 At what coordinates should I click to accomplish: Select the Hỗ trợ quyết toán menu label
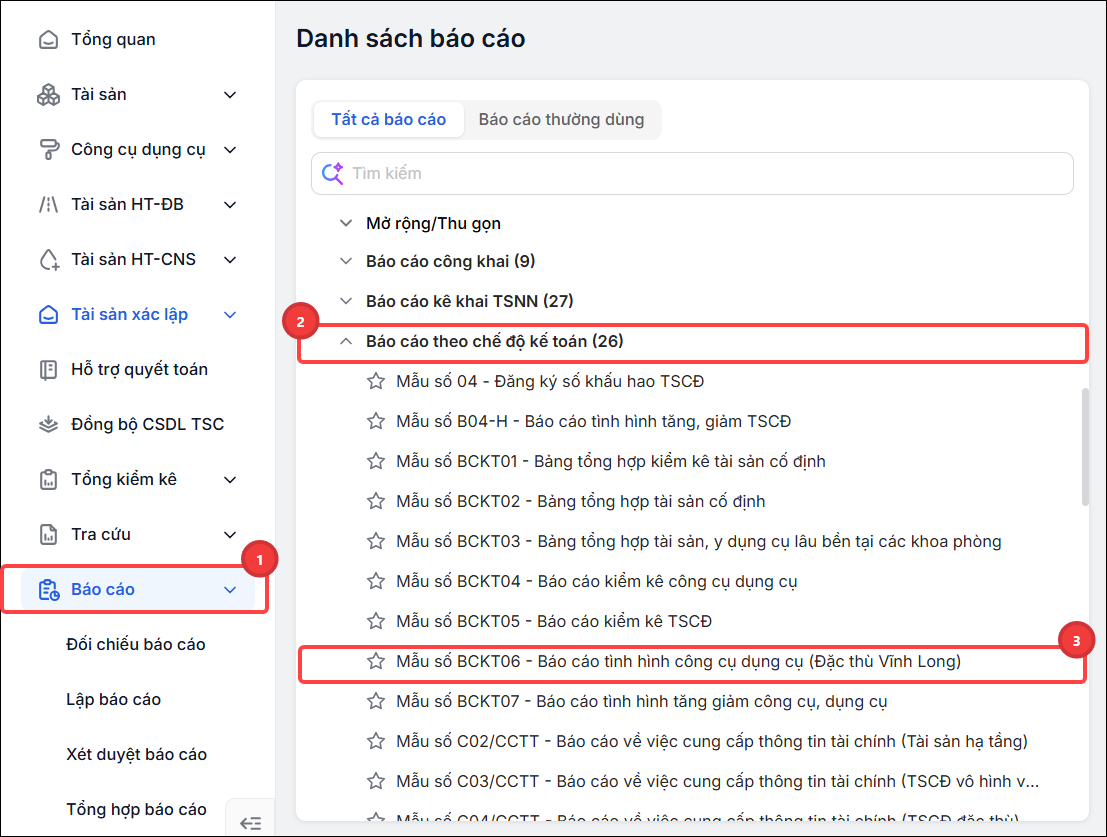point(139,370)
